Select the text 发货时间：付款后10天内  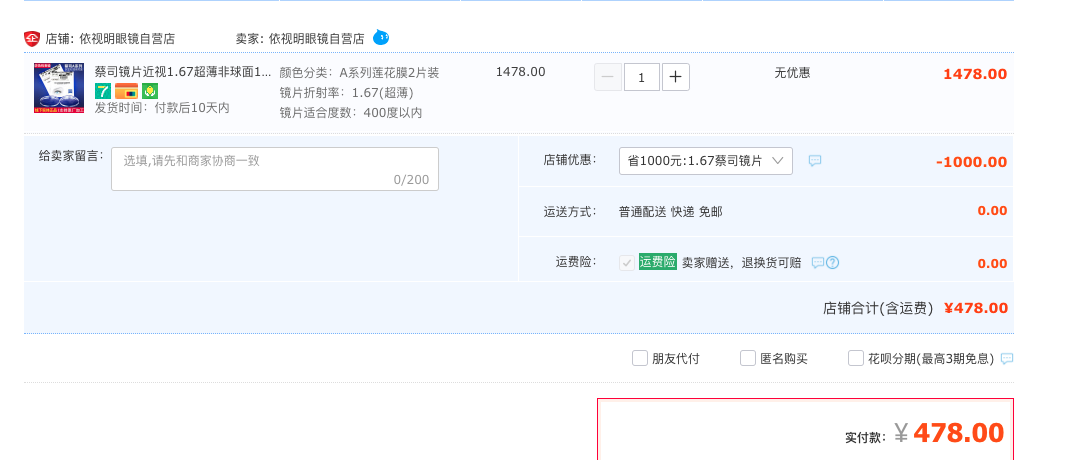click(162, 108)
